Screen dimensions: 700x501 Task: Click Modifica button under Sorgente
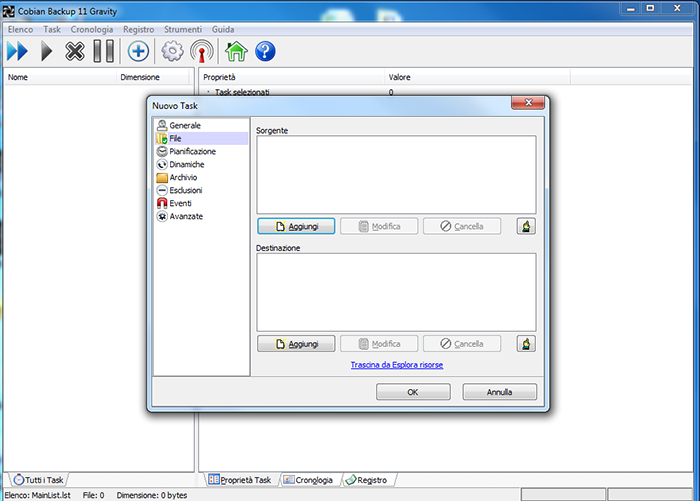379,226
